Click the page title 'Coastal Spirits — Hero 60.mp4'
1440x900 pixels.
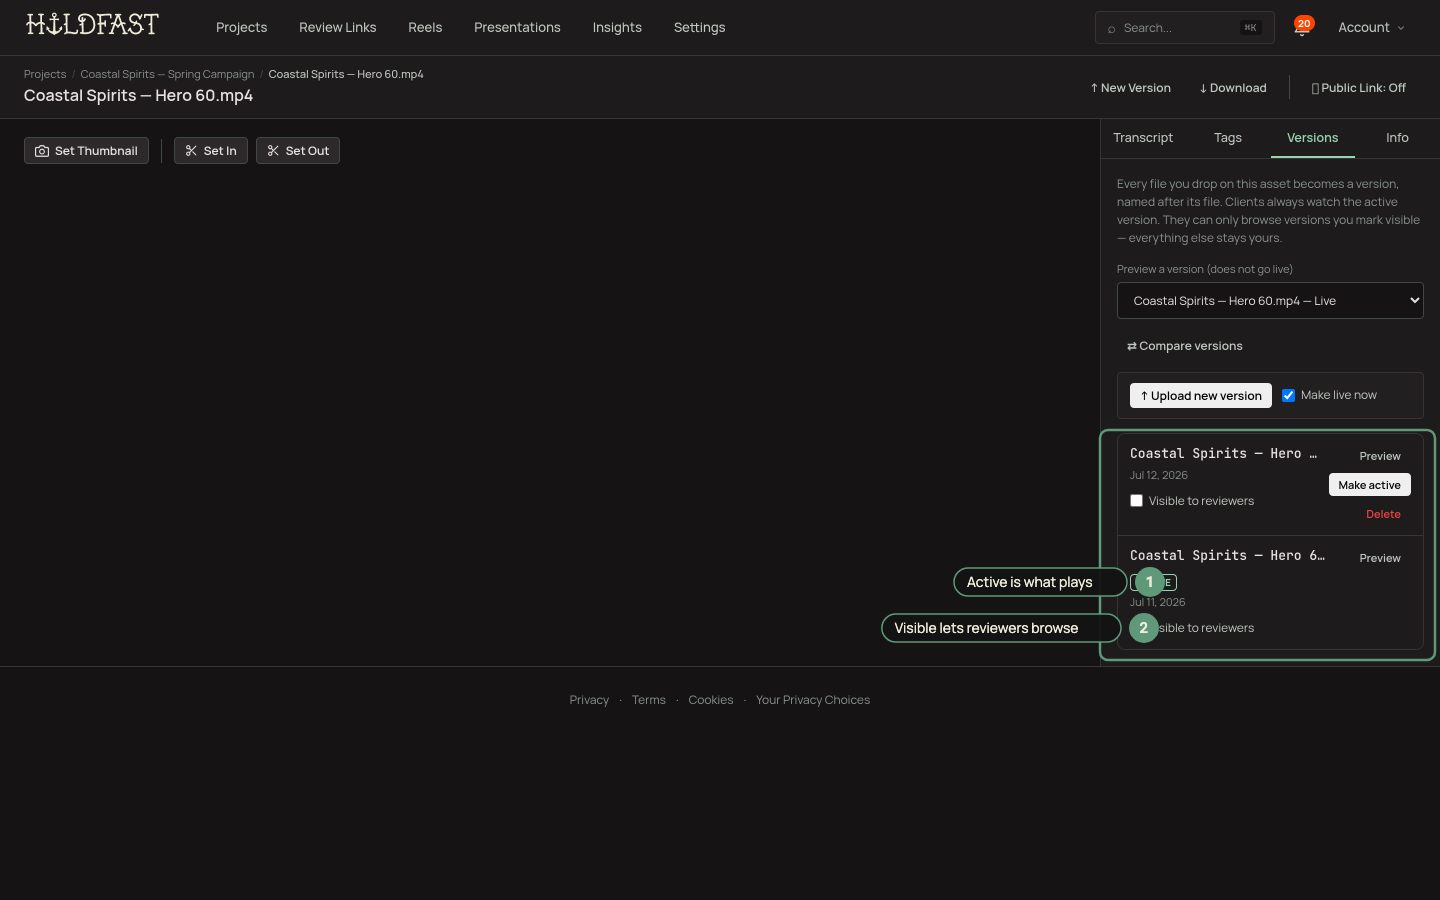tap(138, 96)
